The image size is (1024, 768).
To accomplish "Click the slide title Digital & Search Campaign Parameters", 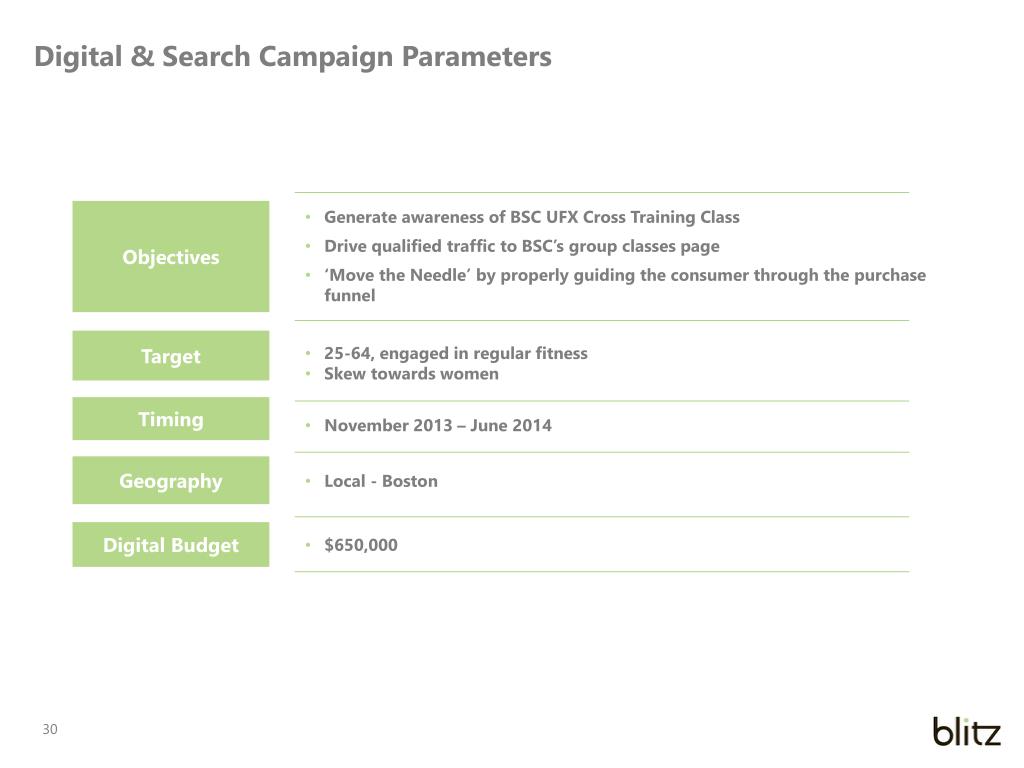I will [293, 57].
